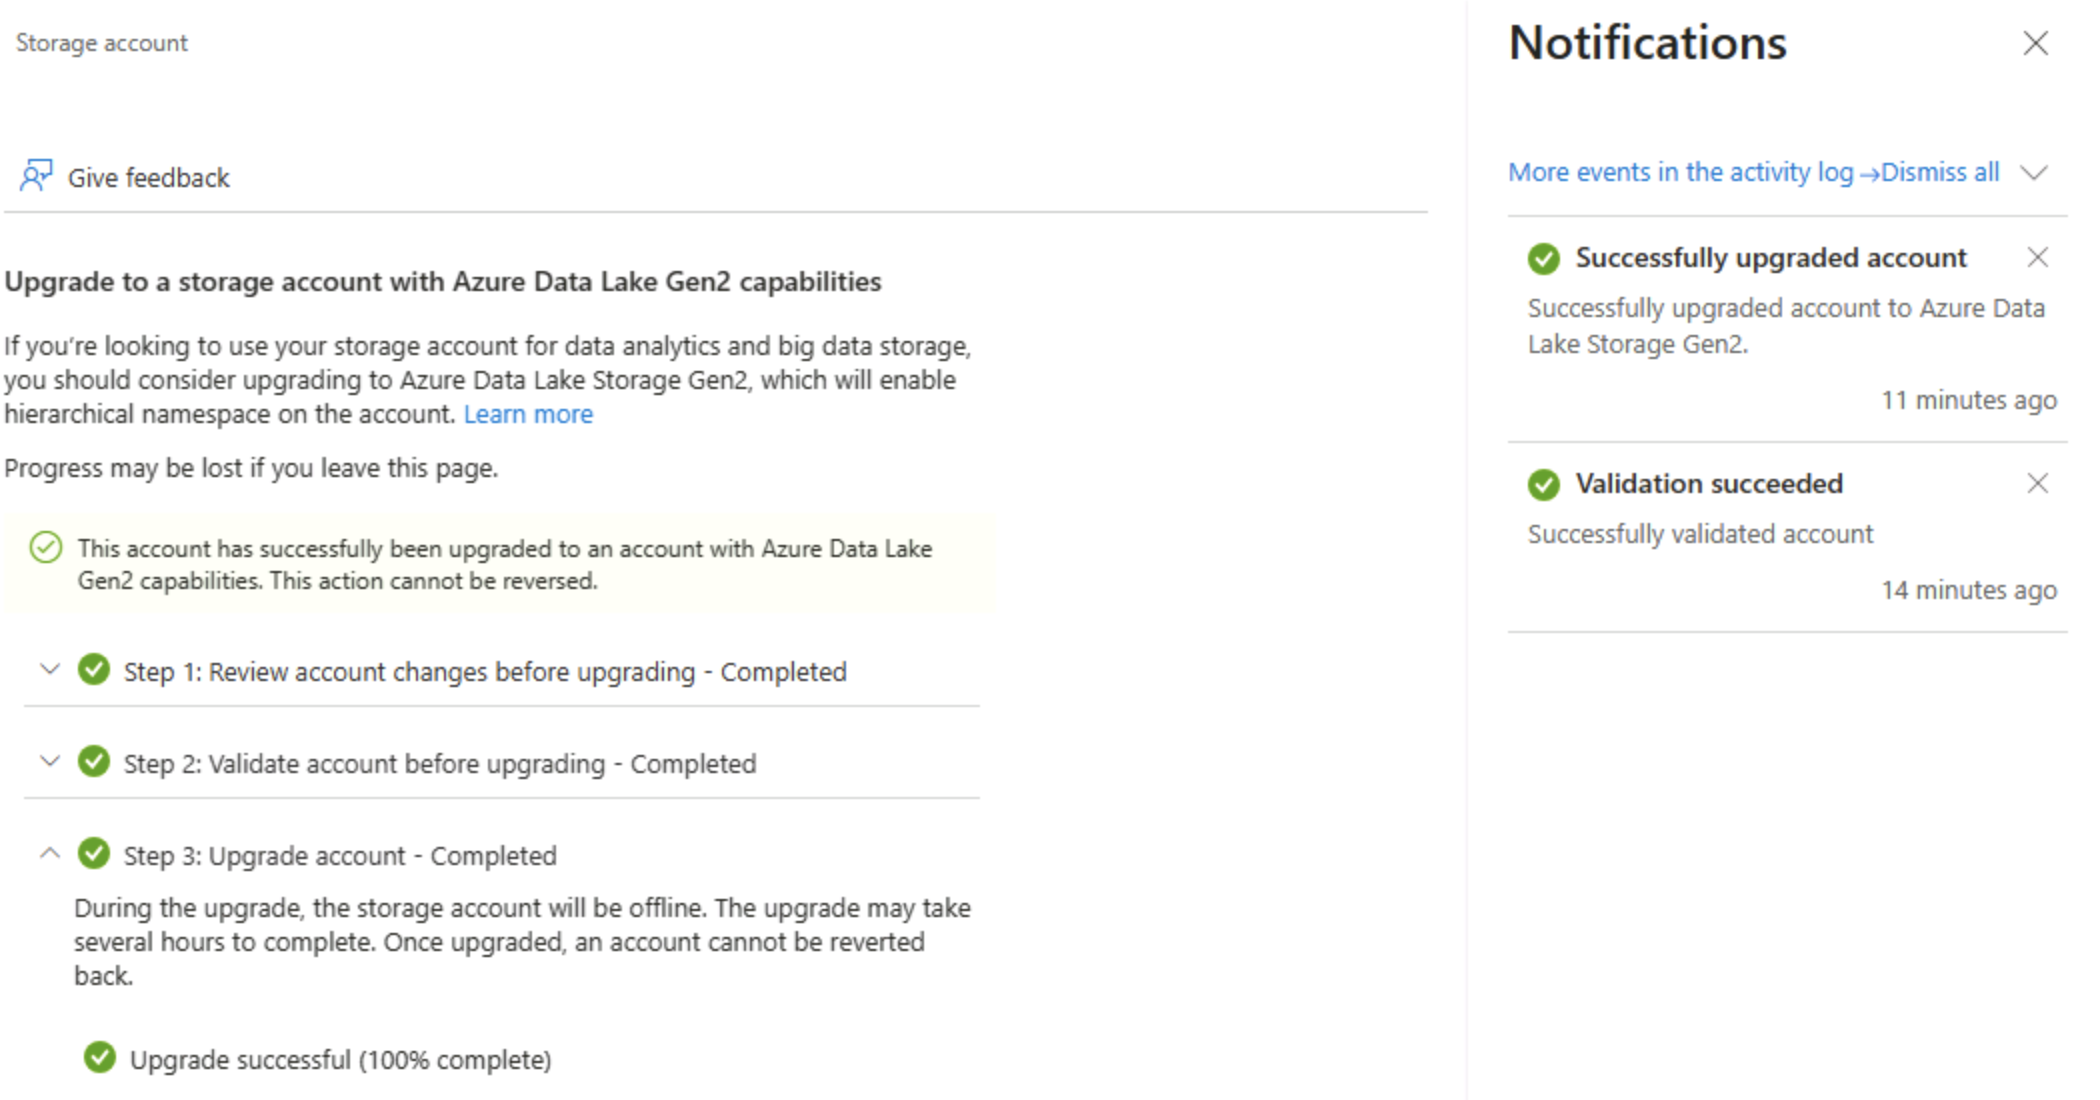
Task: Click green check beside Validation succeeded
Action: click(x=1543, y=485)
